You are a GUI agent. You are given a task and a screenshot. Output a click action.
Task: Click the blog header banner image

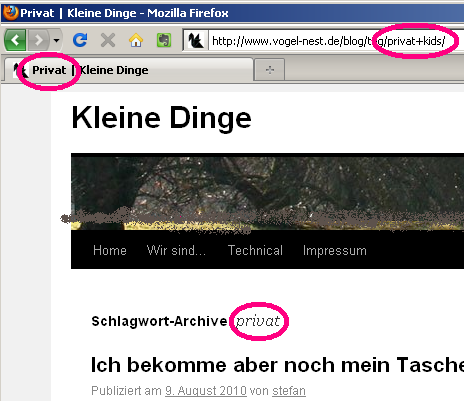click(x=267, y=193)
